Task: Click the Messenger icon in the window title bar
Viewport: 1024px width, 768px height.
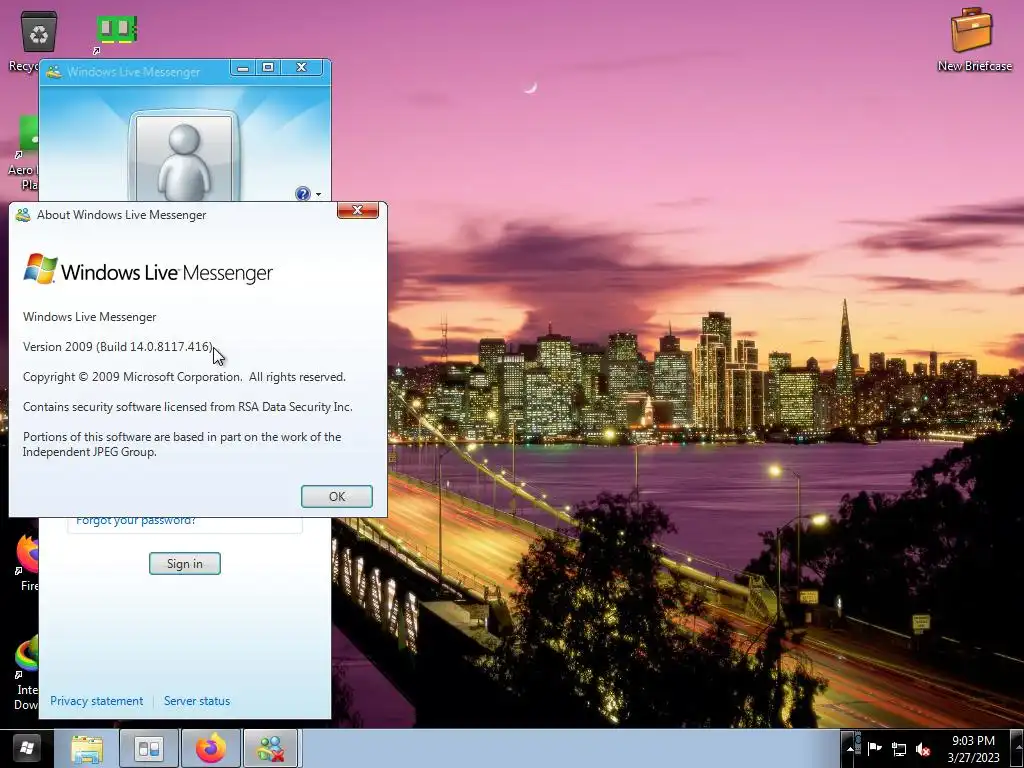Action: point(54,72)
